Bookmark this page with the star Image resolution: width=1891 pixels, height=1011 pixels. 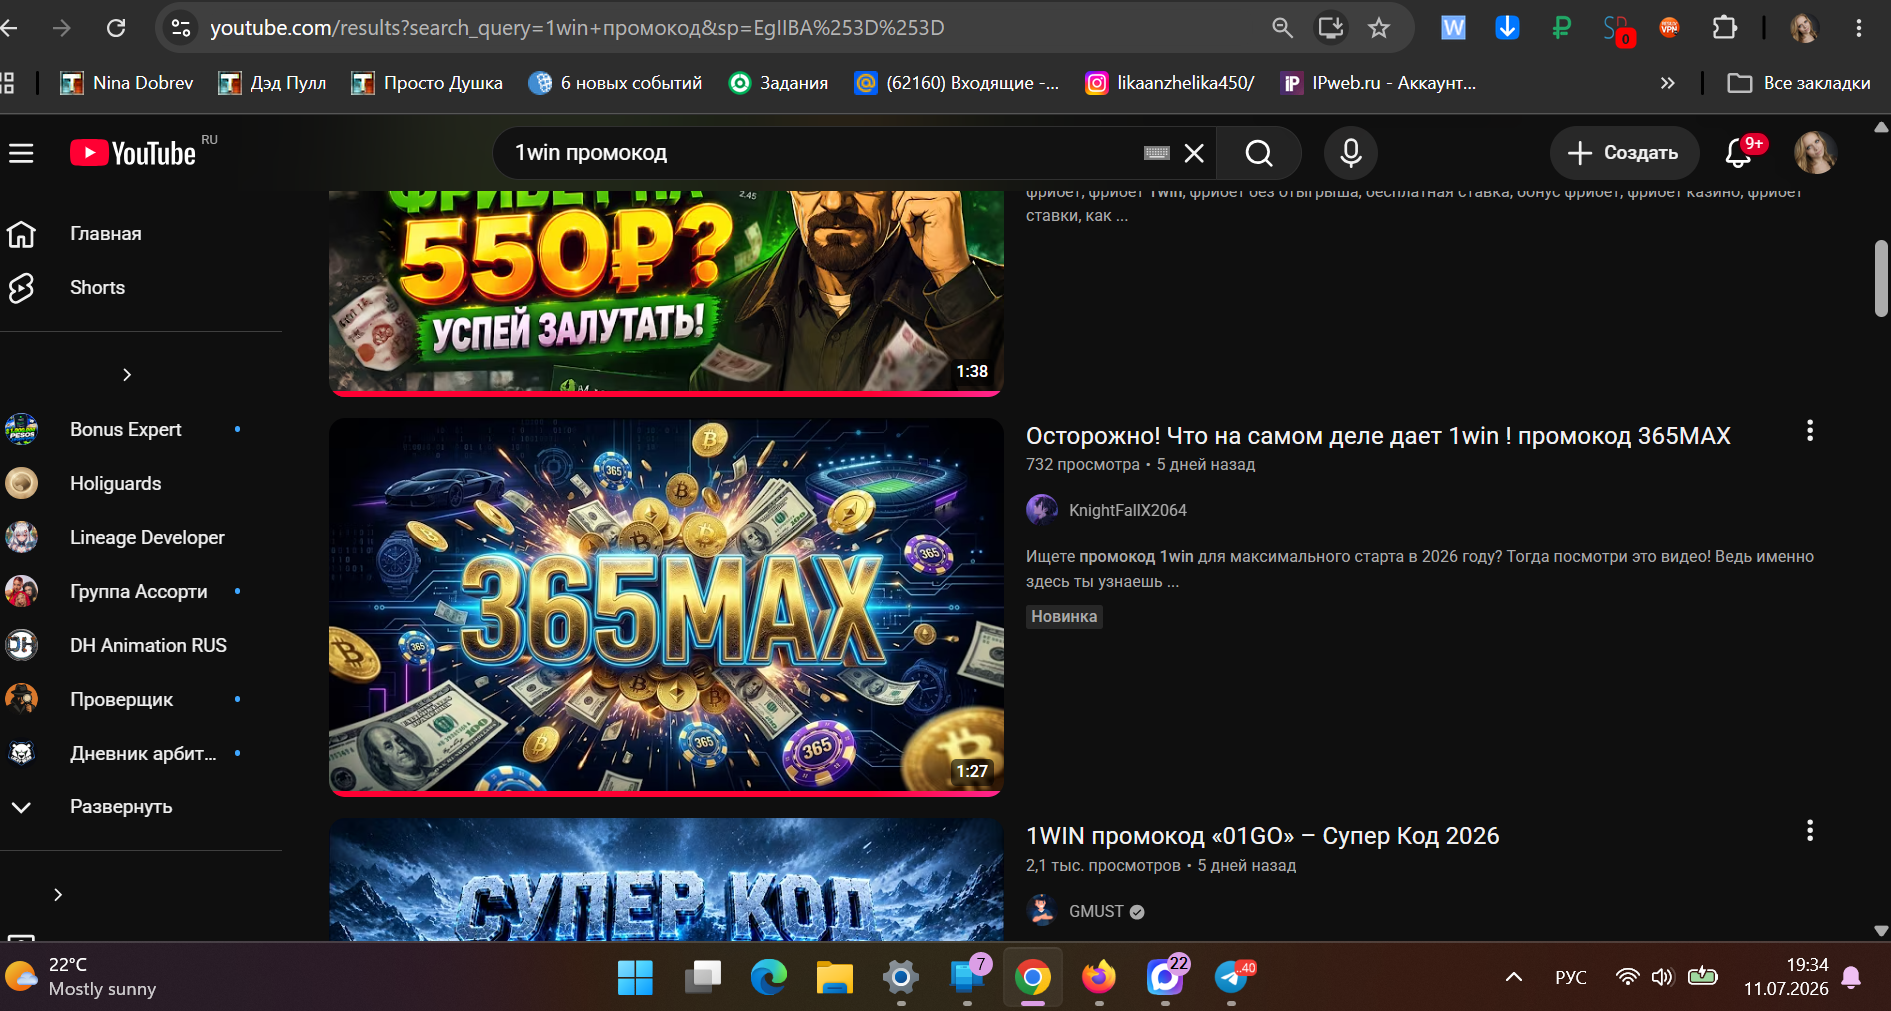1379,28
